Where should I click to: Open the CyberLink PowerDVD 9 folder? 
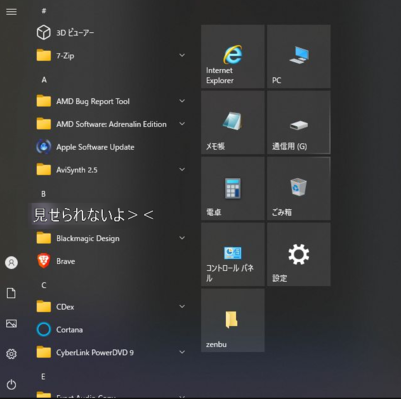coord(110,352)
